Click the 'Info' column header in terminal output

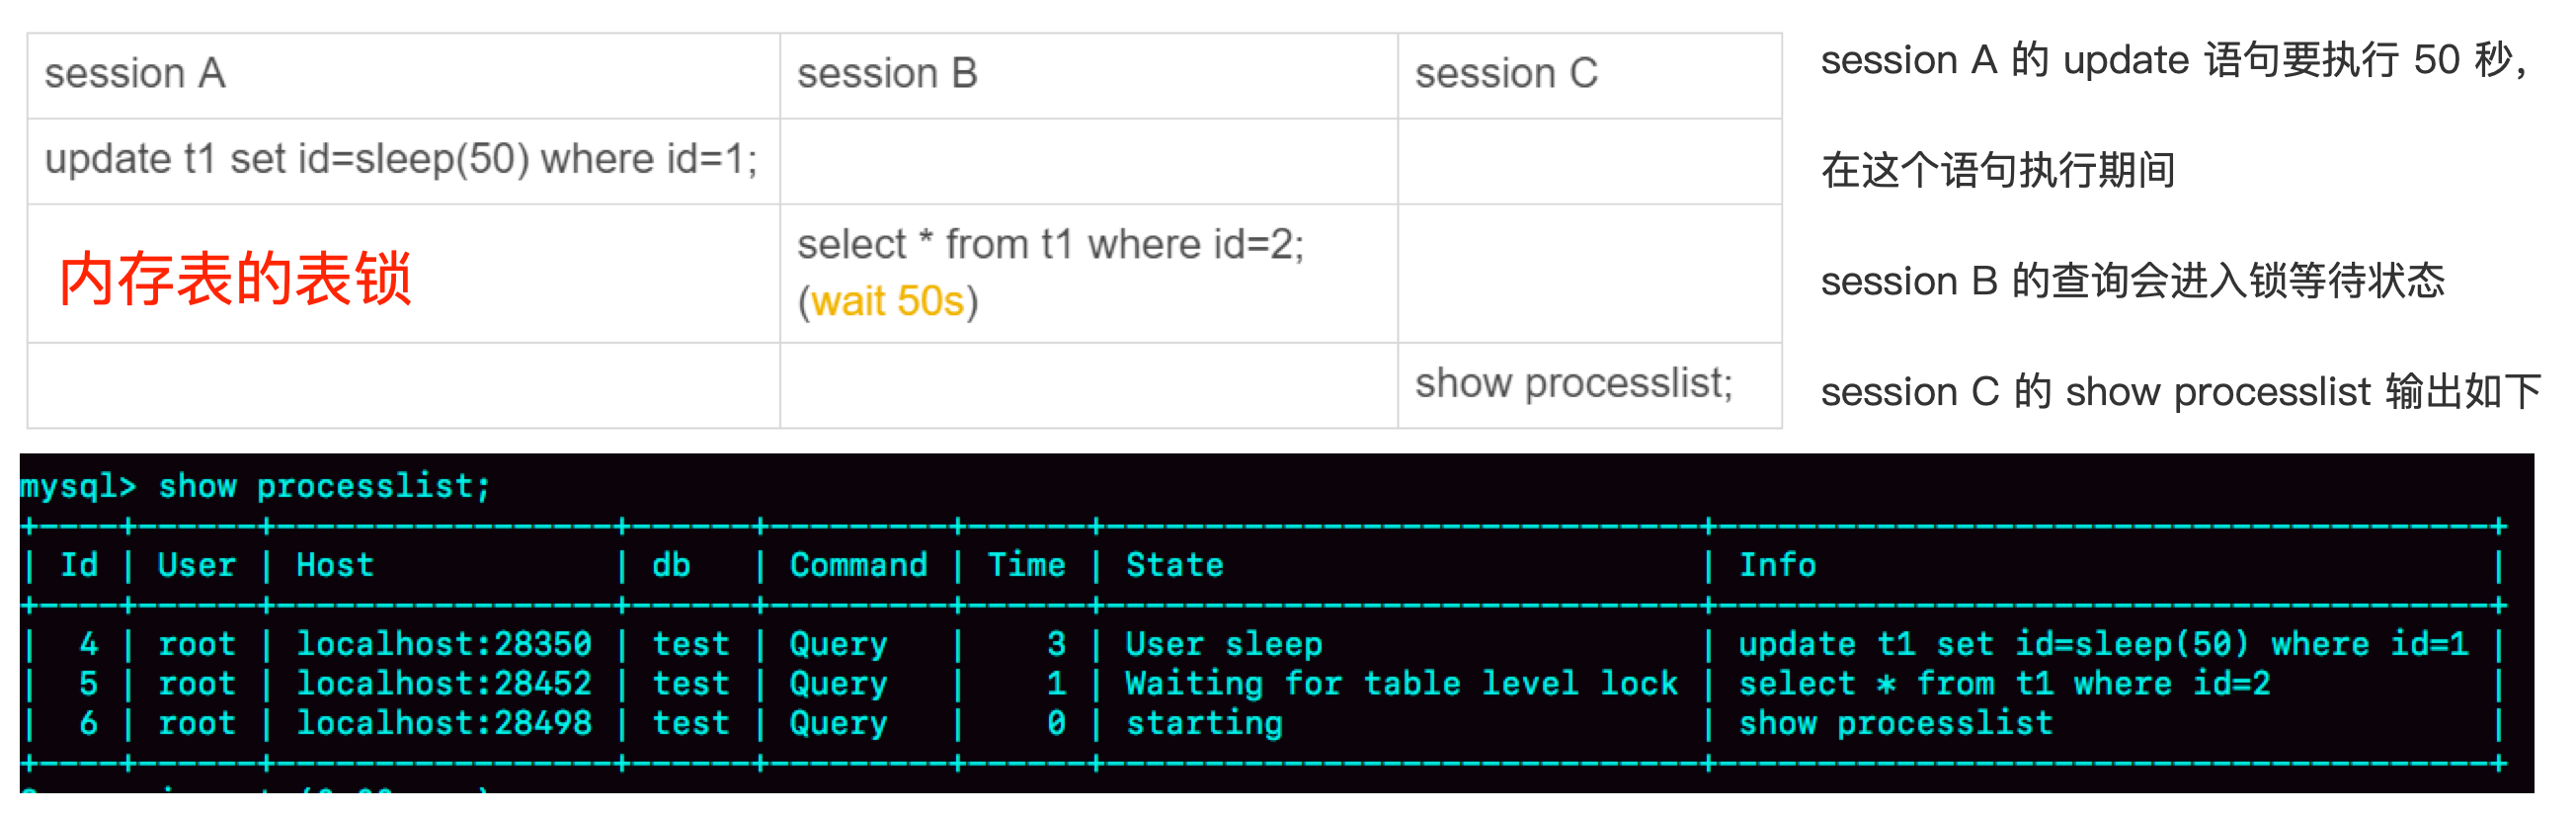pos(1777,566)
